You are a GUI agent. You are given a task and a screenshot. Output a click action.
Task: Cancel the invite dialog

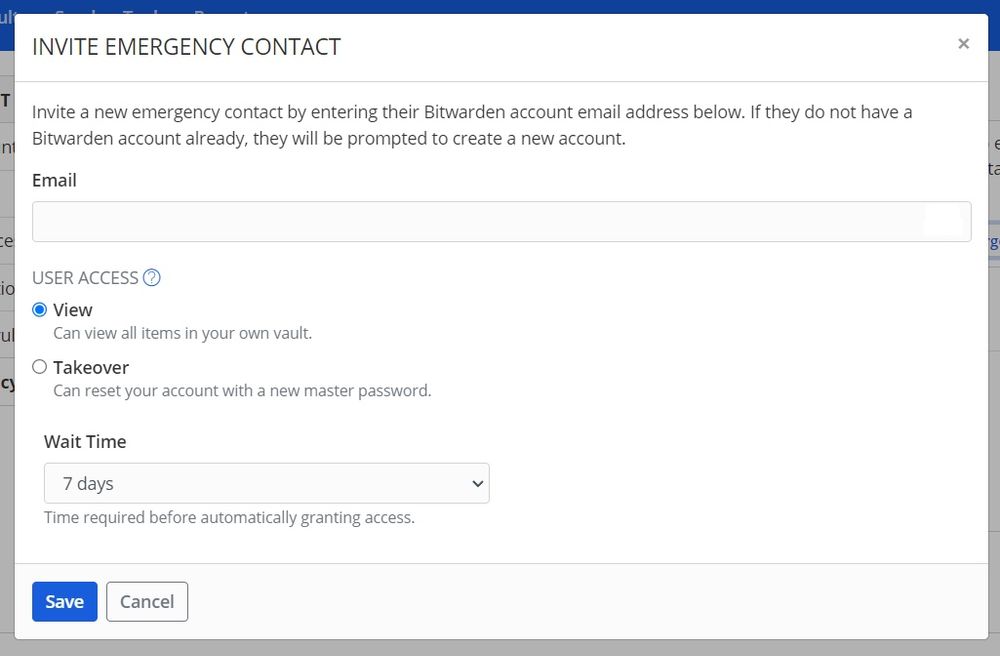coord(147,601)
